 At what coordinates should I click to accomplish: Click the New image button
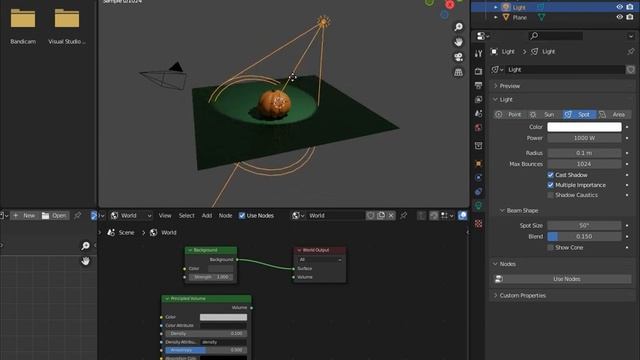pyautogui.click(x=23, y=216)
